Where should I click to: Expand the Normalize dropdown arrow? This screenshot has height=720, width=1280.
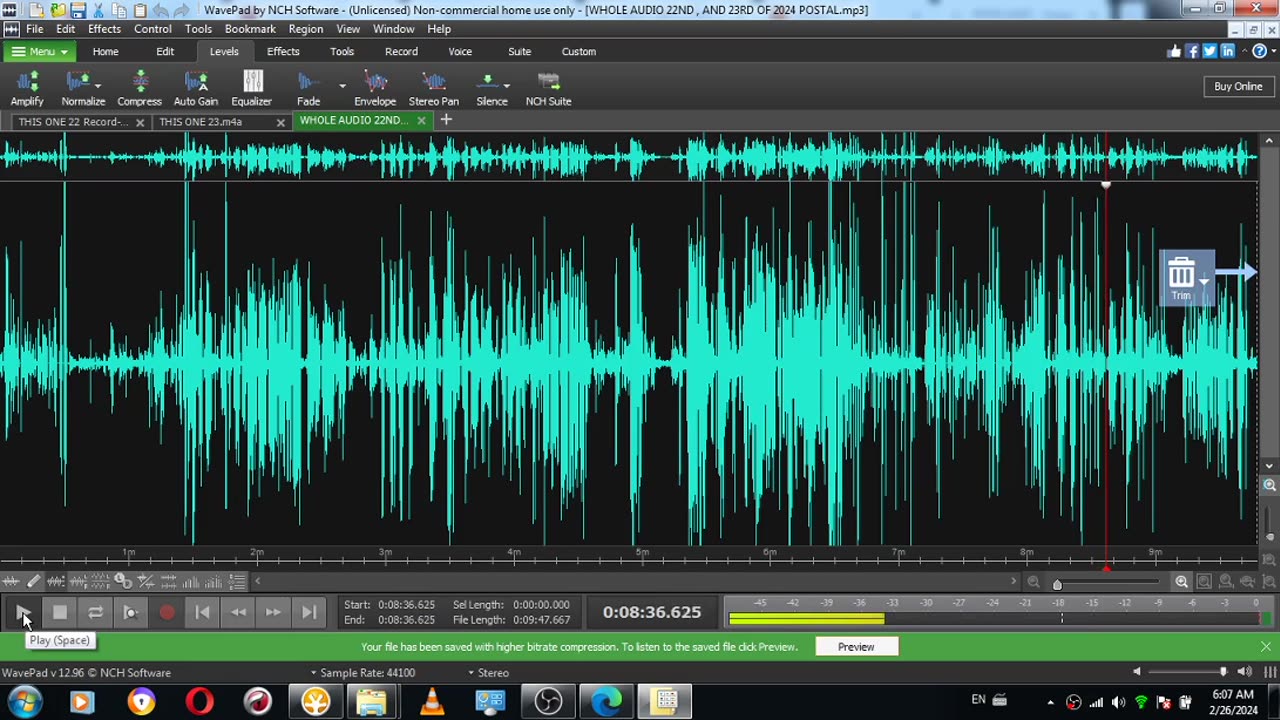coord(98,85)
